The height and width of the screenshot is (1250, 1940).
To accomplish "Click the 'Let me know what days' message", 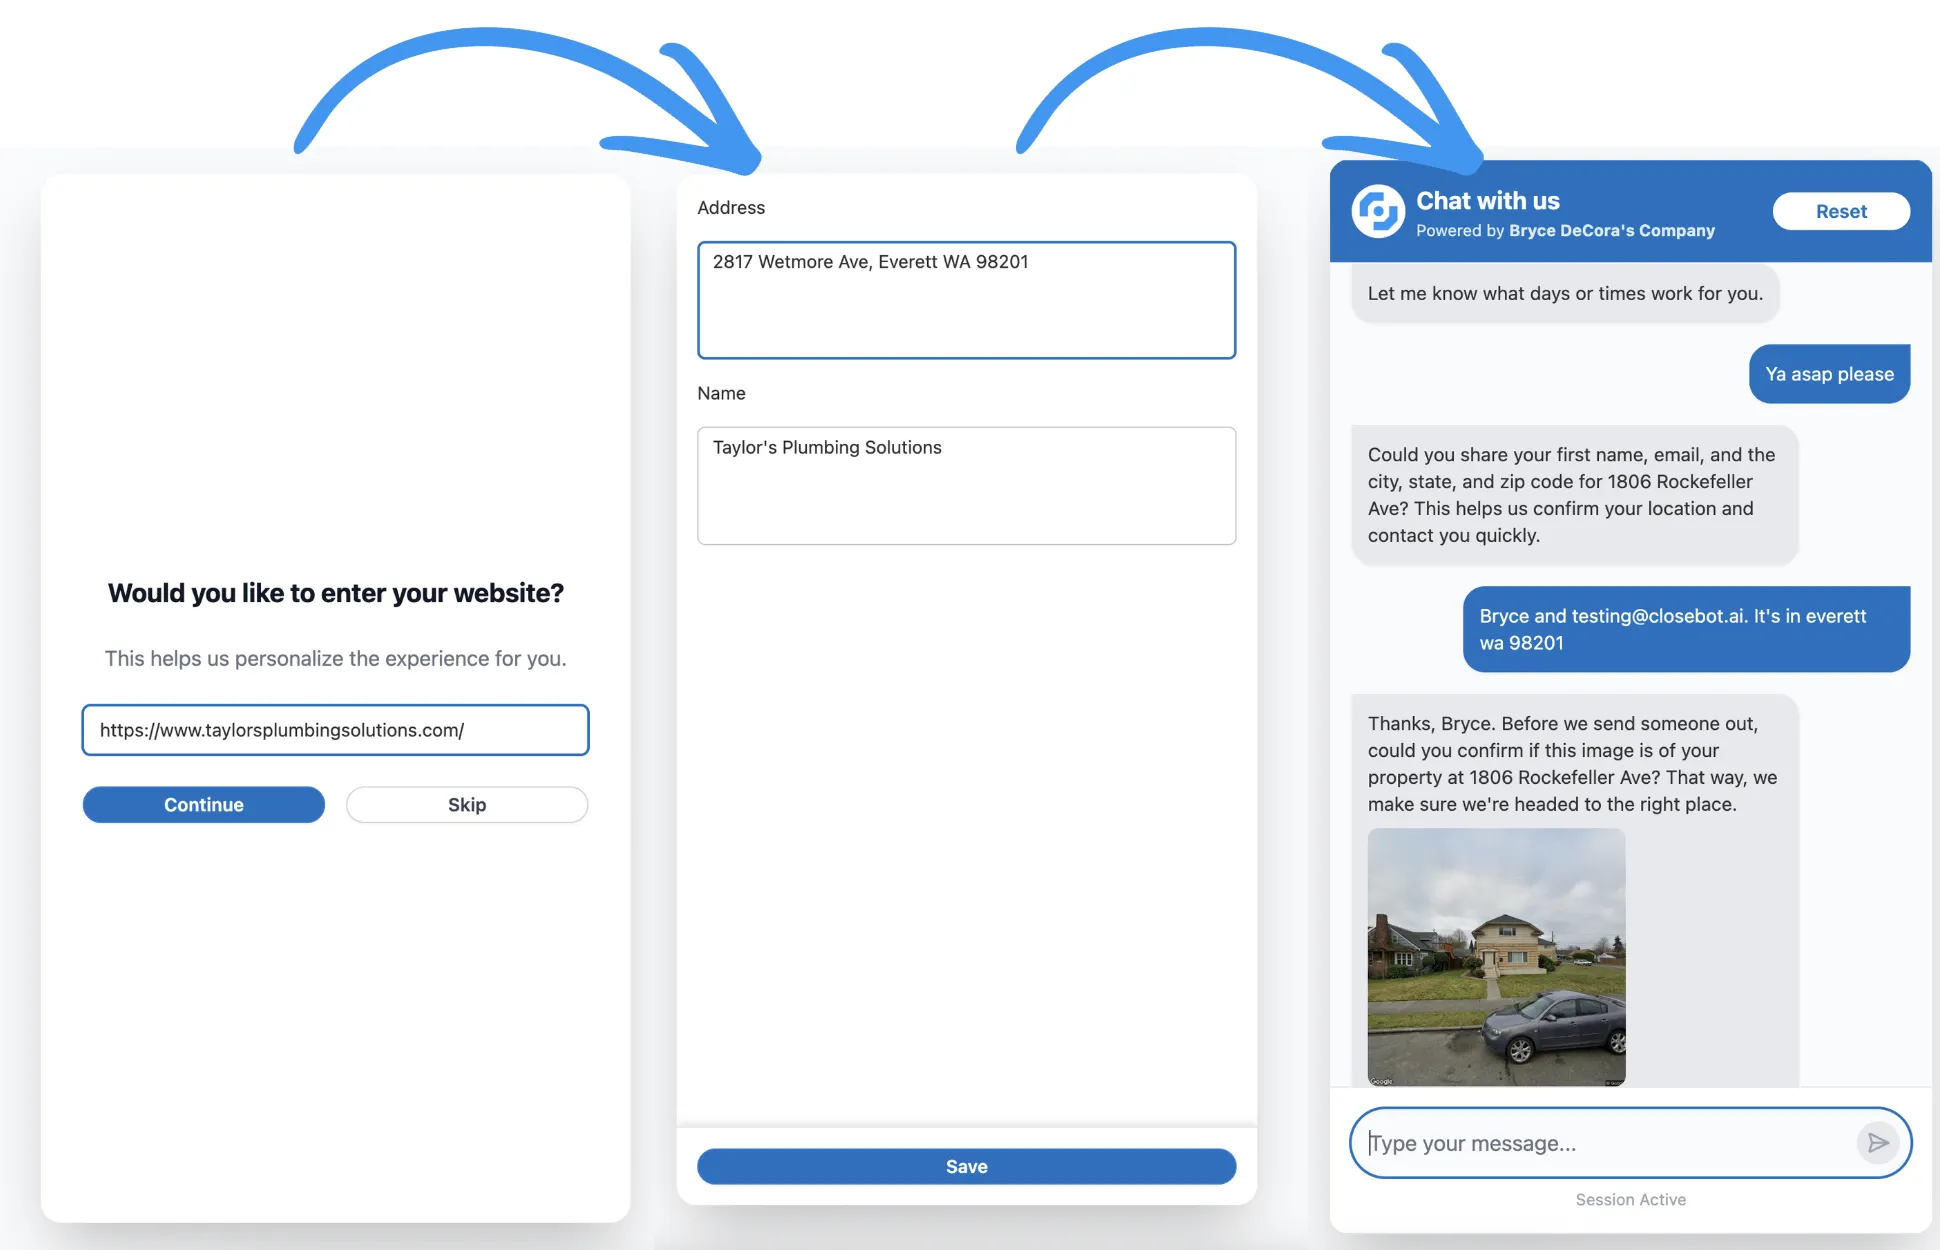I will (1565, 294).
